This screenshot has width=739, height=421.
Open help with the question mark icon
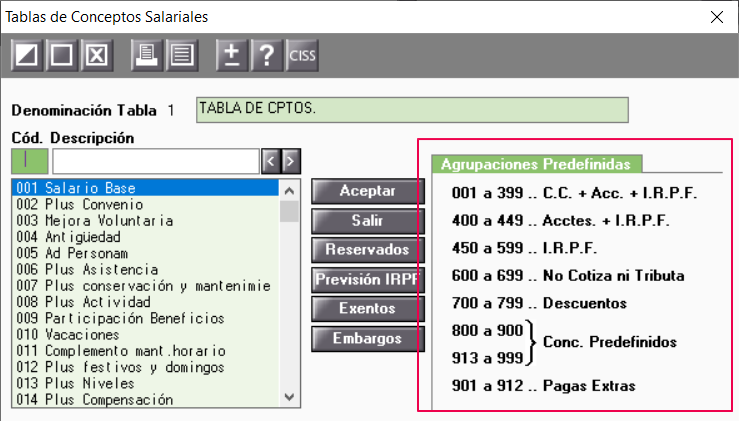(267, 56)
